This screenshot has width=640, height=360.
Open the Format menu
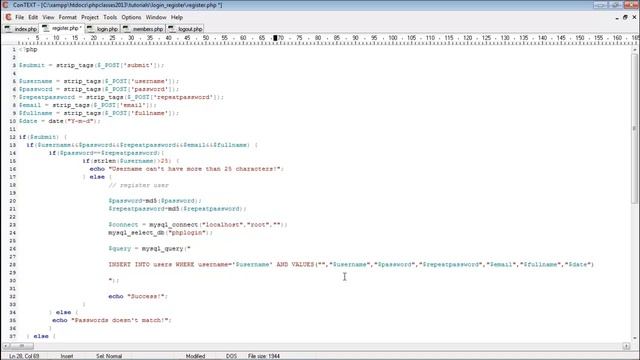tap(68, 18)
